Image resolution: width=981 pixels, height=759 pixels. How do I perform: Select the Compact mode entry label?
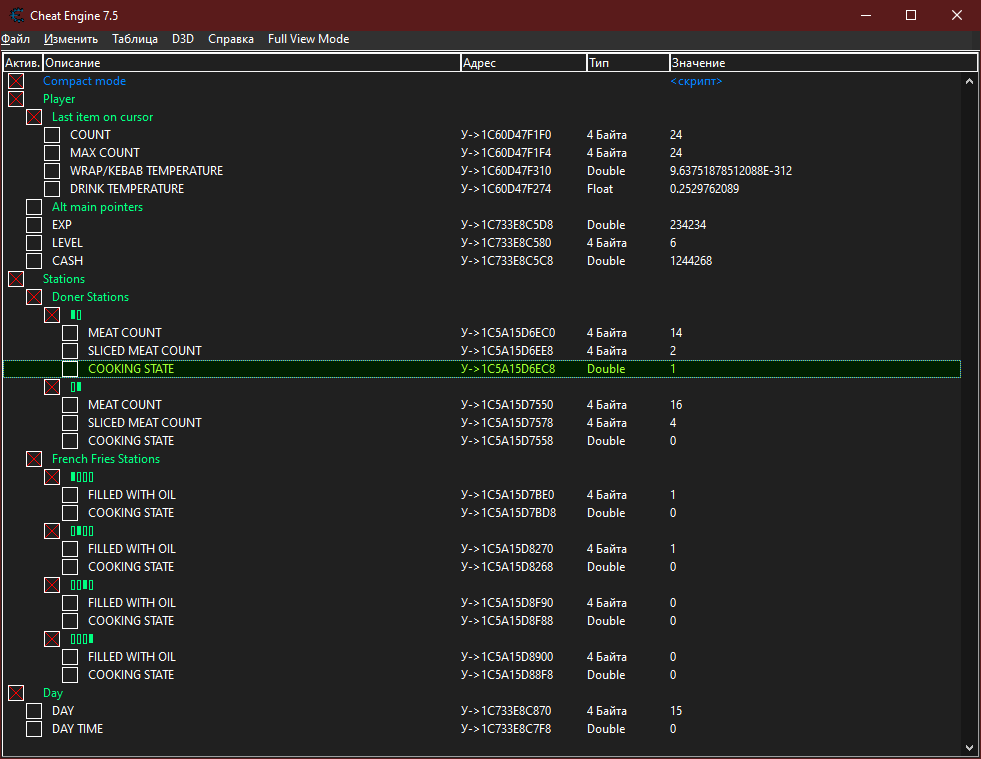84,81
